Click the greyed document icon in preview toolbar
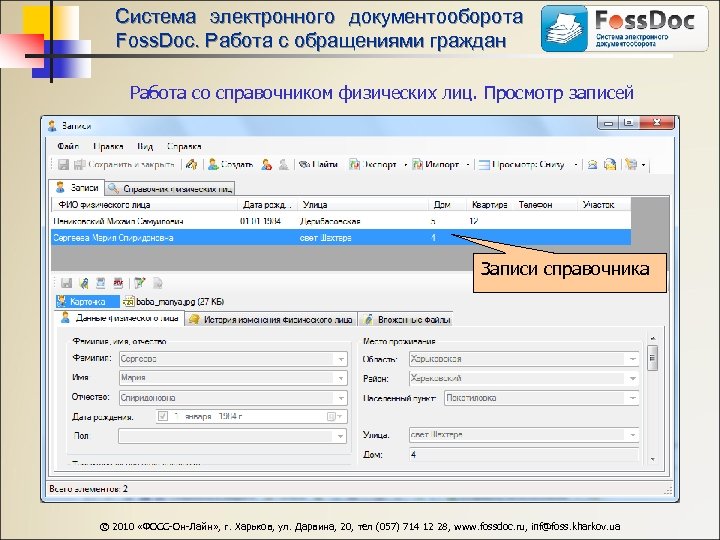 coord(157,283)
